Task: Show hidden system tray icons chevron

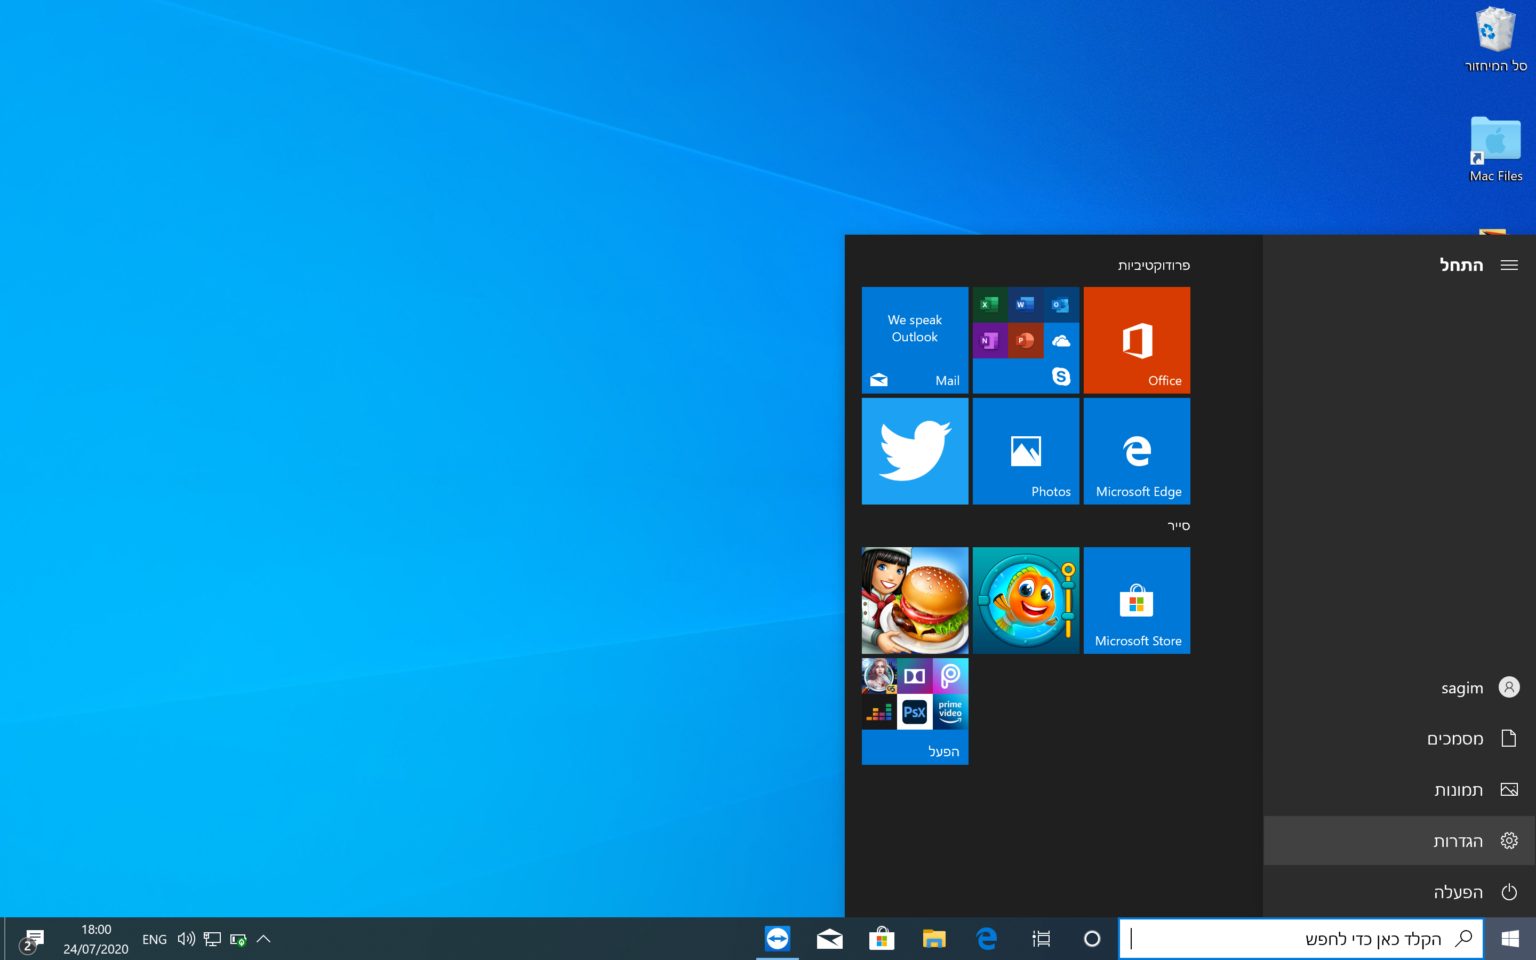Action: click(264, 939)
